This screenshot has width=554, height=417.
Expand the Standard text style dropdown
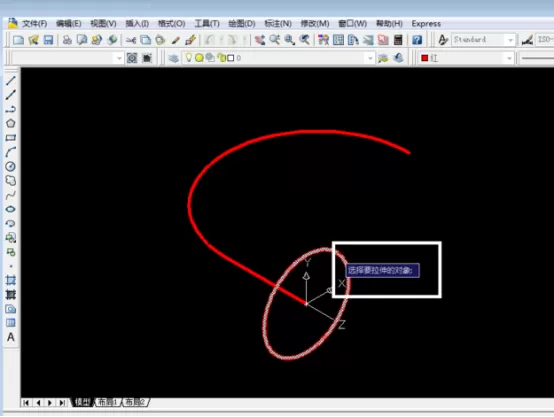(510, 40)
